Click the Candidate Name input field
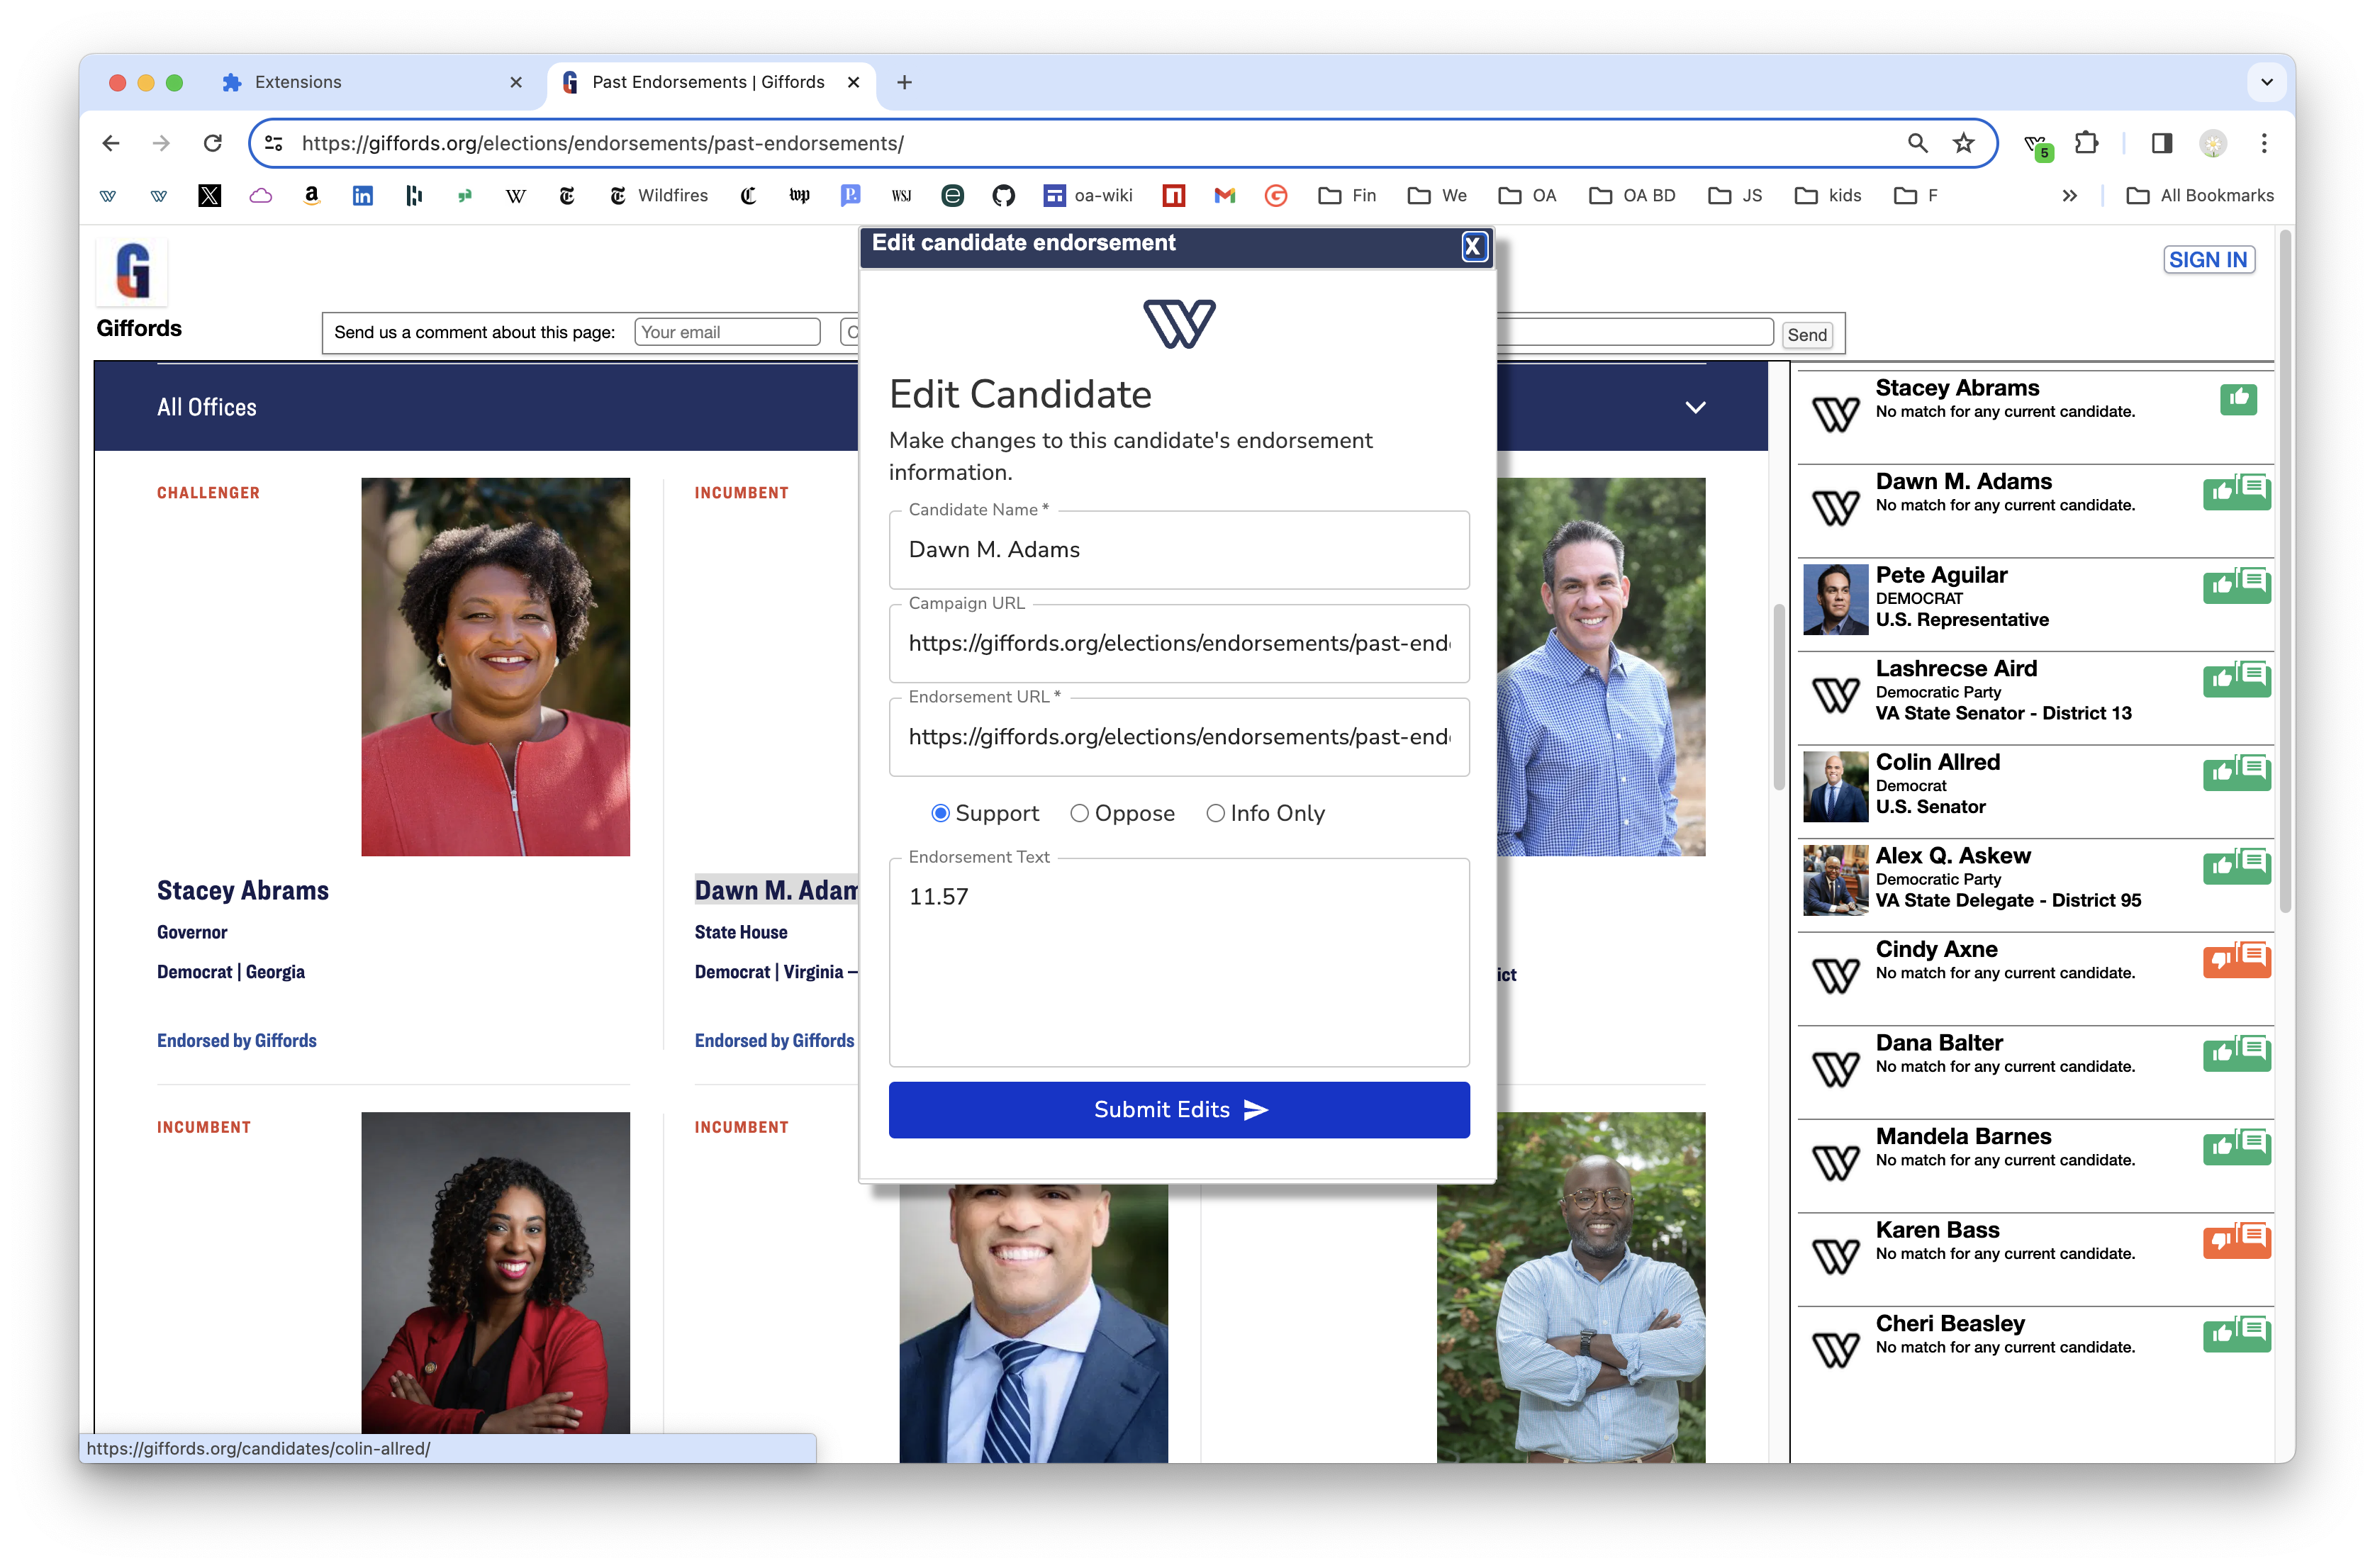 pos(1179,550)
